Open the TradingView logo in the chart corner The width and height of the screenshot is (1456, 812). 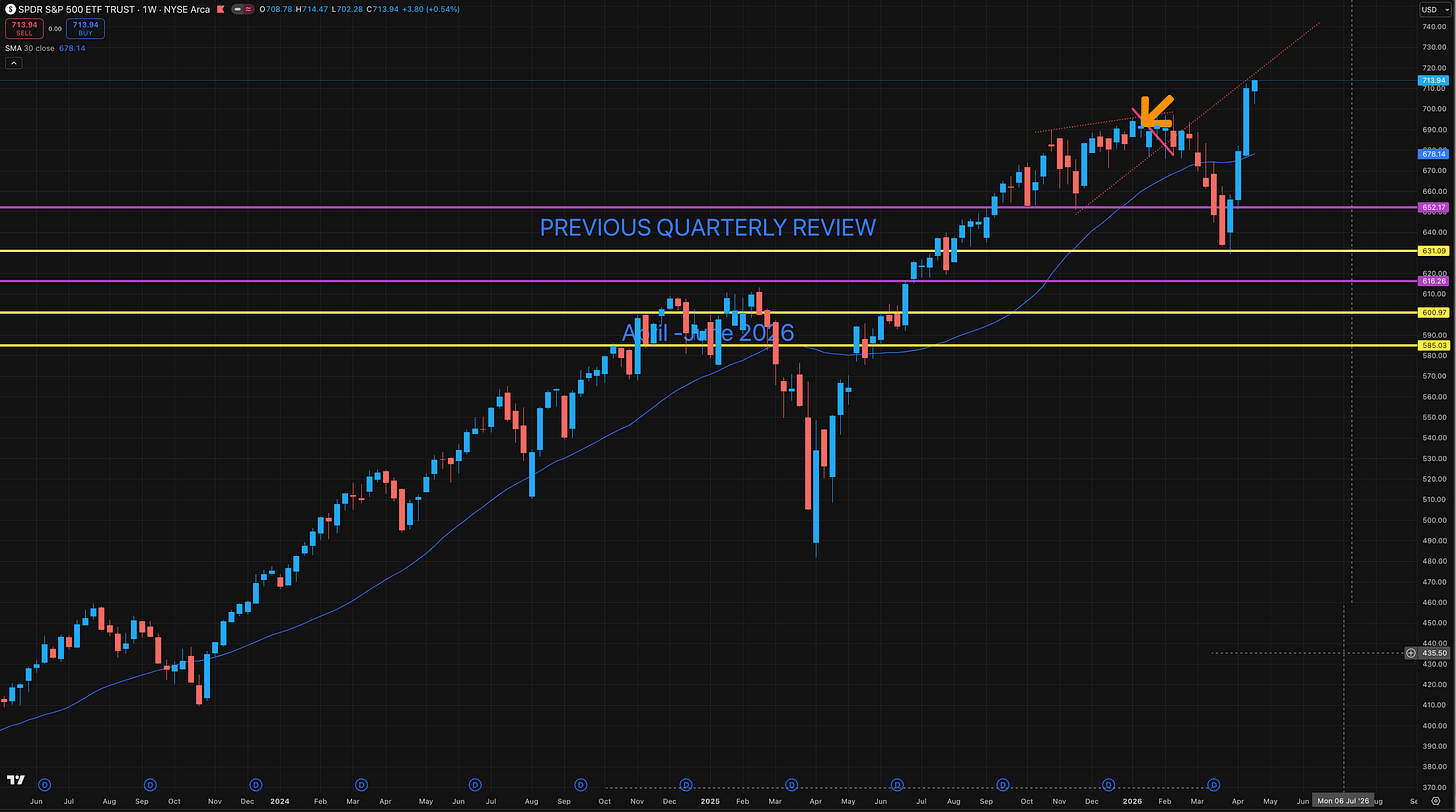[x=16, y=781]
